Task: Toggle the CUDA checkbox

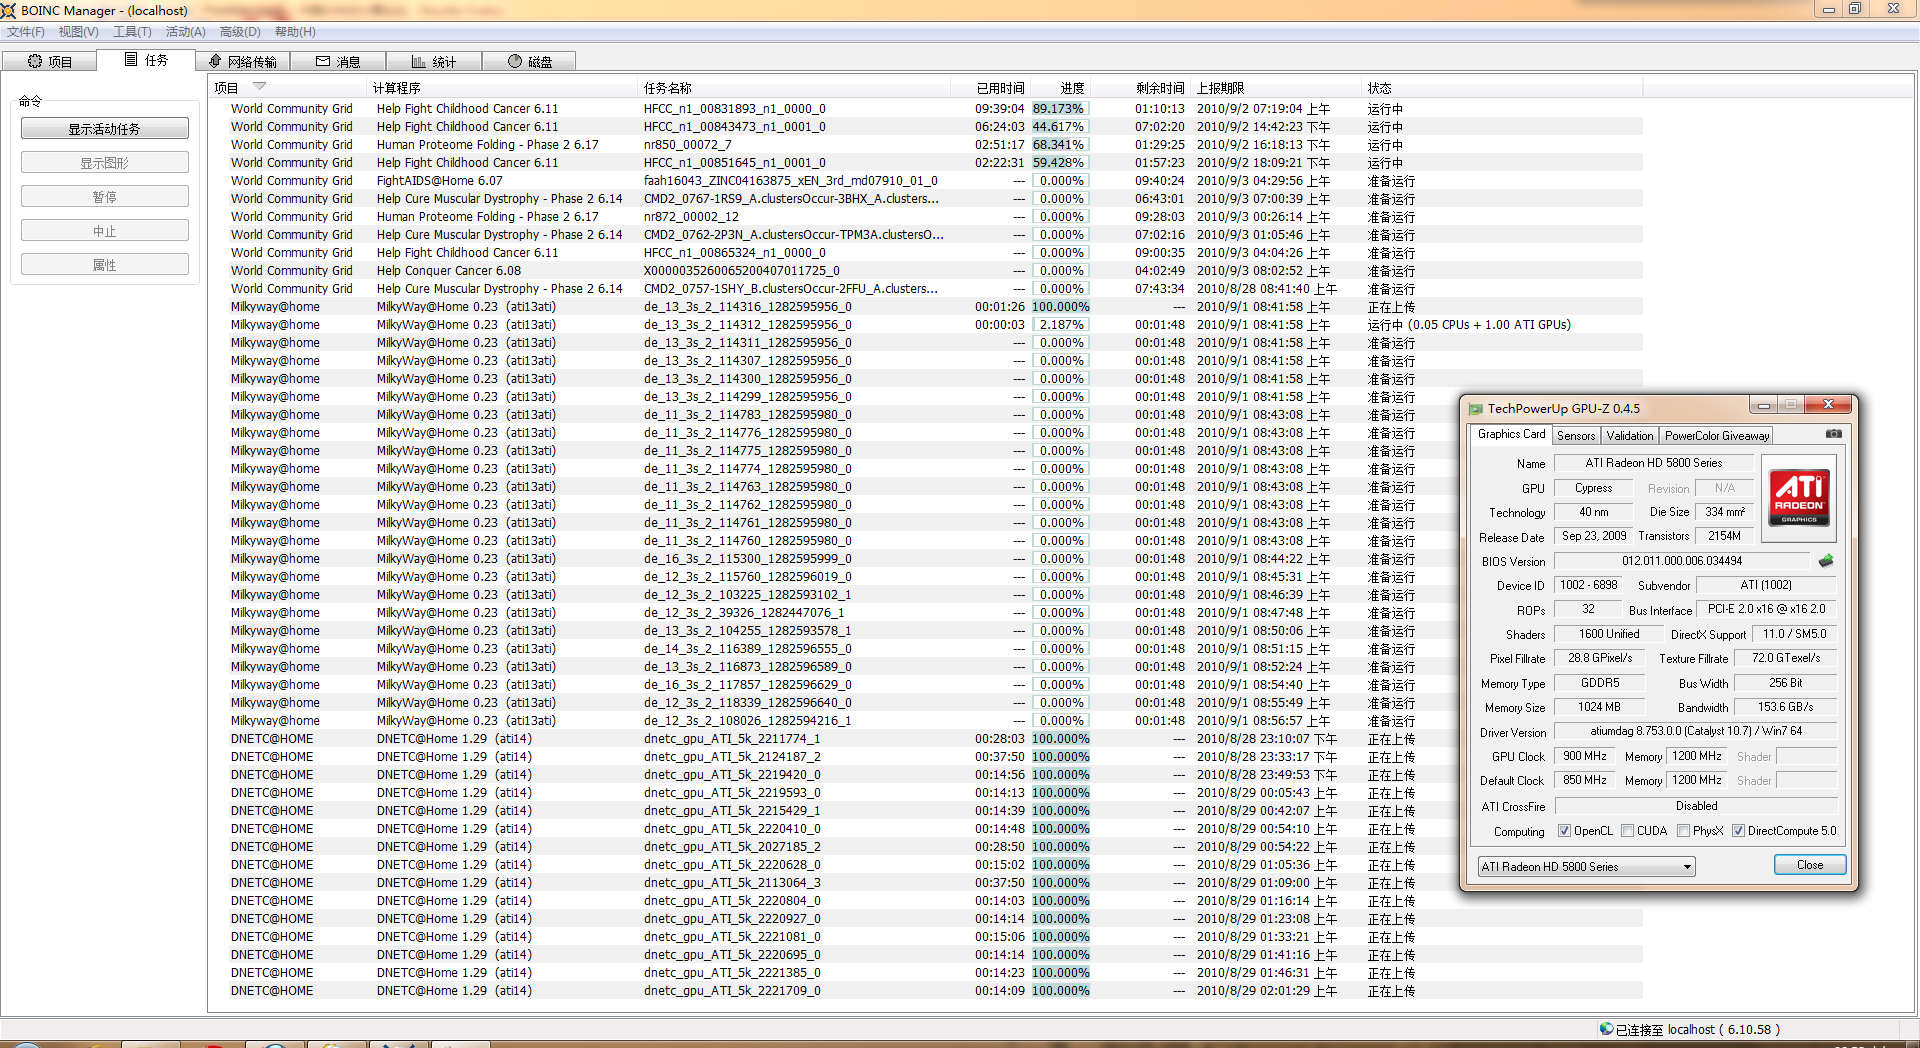Action: coord(1627,831)
